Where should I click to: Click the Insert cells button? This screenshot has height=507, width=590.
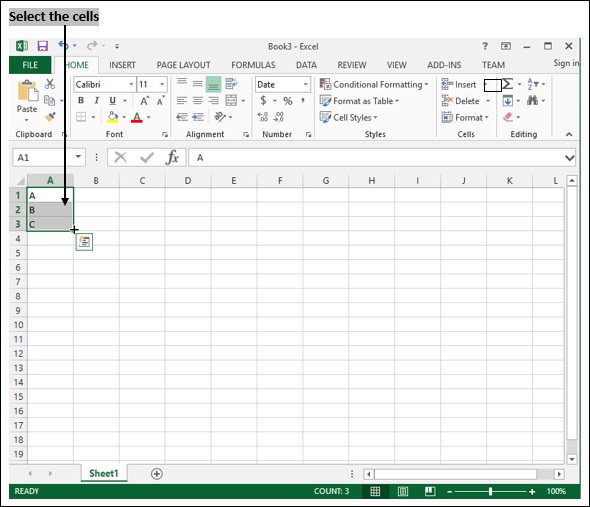coord(459,84)
